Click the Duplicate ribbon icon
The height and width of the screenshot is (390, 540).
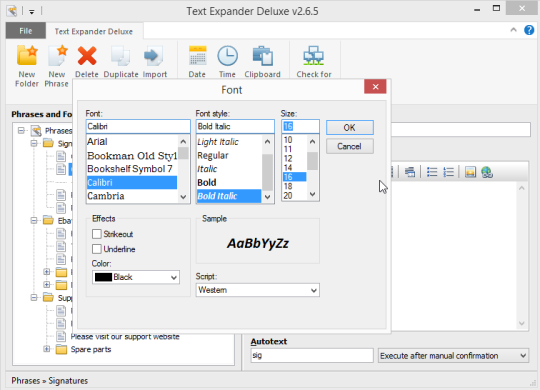[x=121, y=55]
